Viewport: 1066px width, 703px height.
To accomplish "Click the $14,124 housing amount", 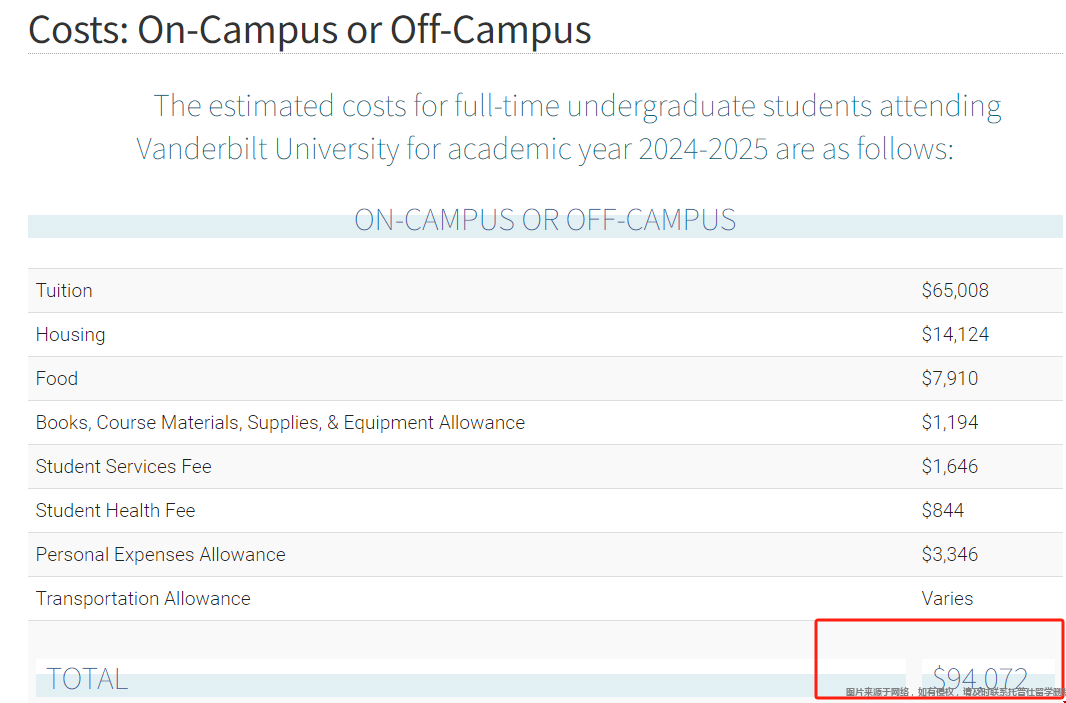I will pos(955,335).
